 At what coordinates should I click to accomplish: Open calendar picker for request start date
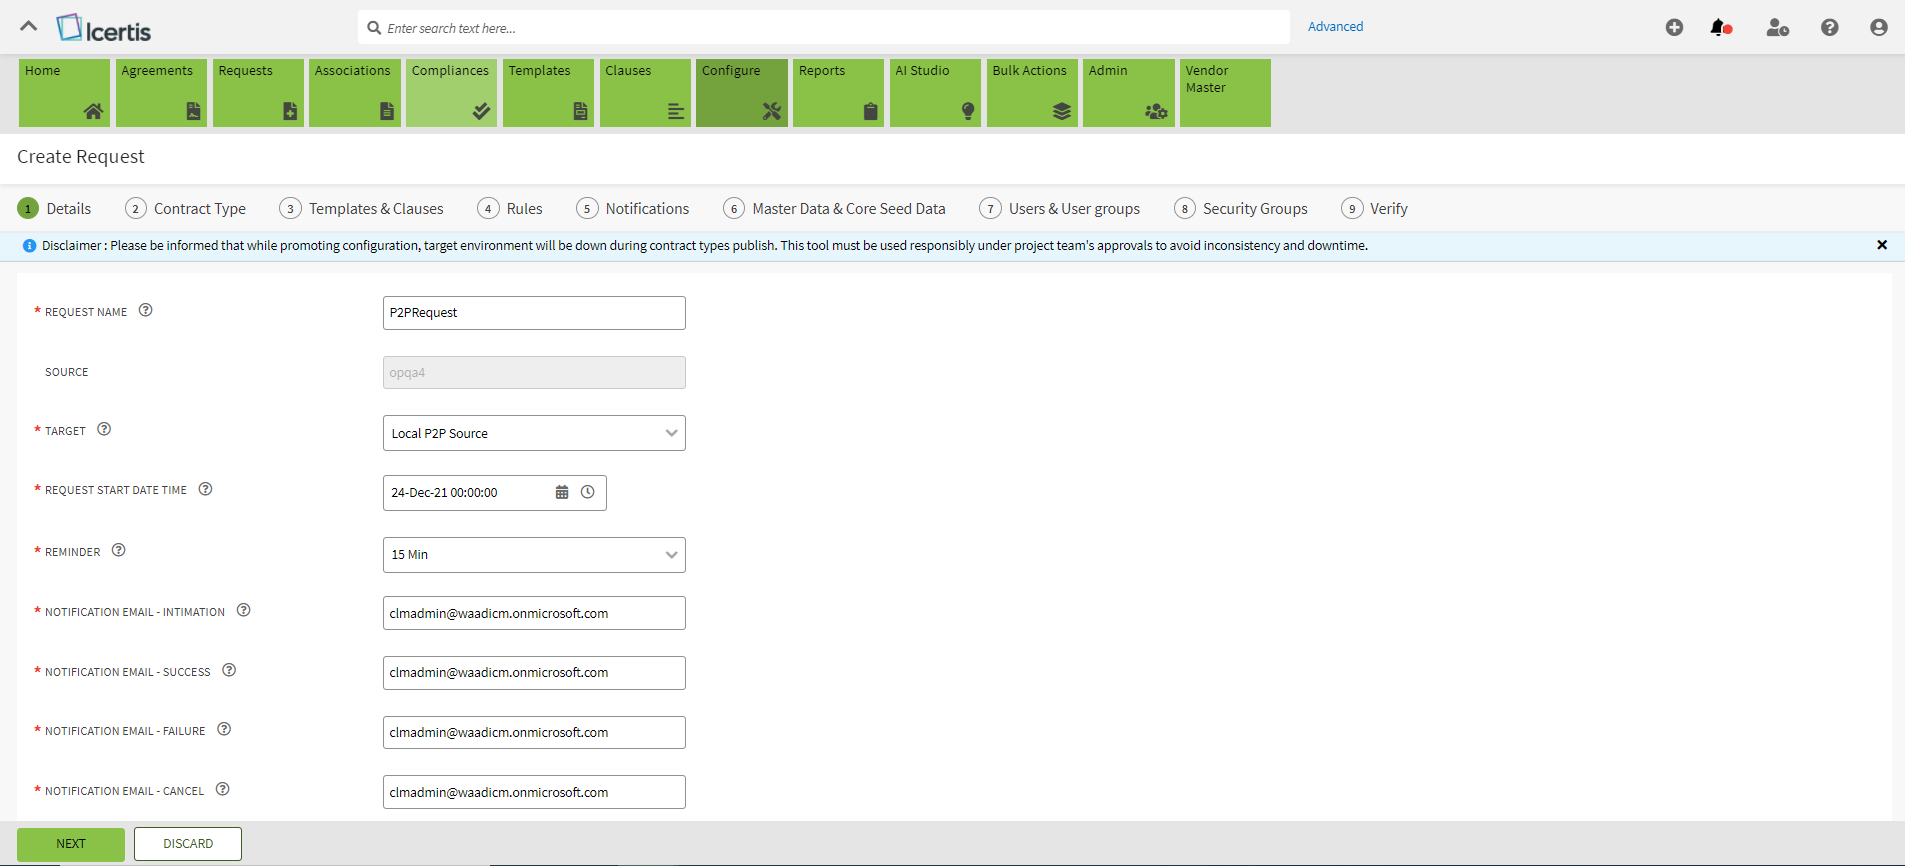click(x=562, y=492)
